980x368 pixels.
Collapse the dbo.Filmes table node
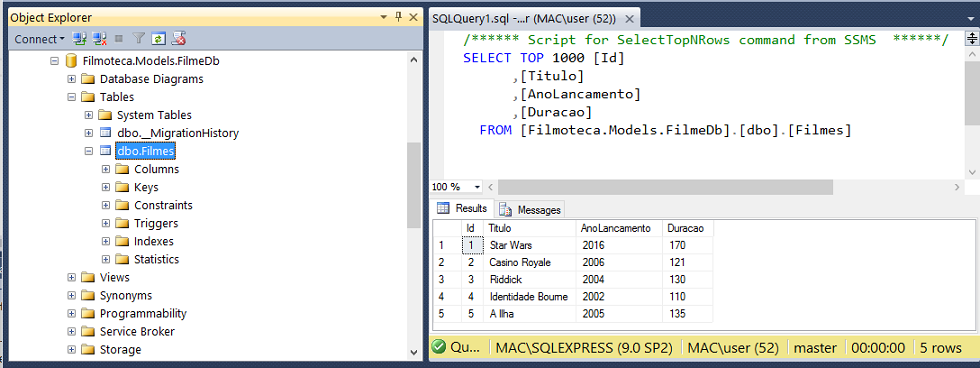pyautogui.click(x=88, y=151)
